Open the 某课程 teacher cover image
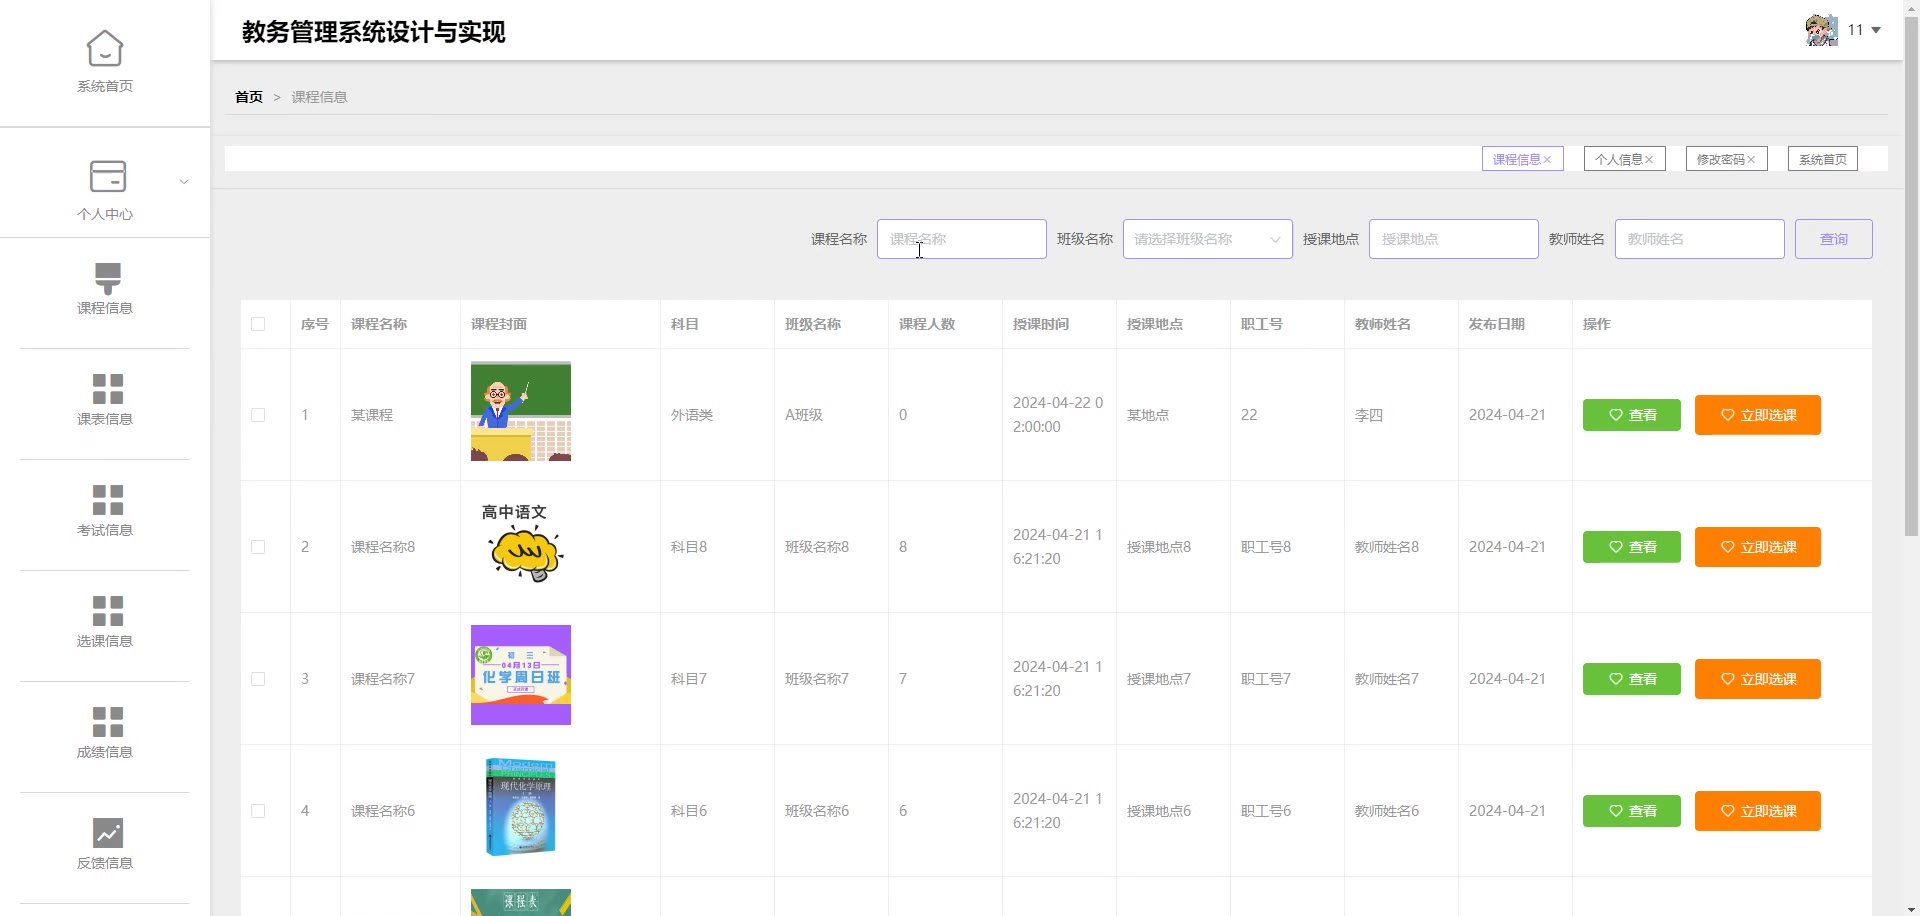Screen dimensions: 1920x916 [x=521, y=411]
